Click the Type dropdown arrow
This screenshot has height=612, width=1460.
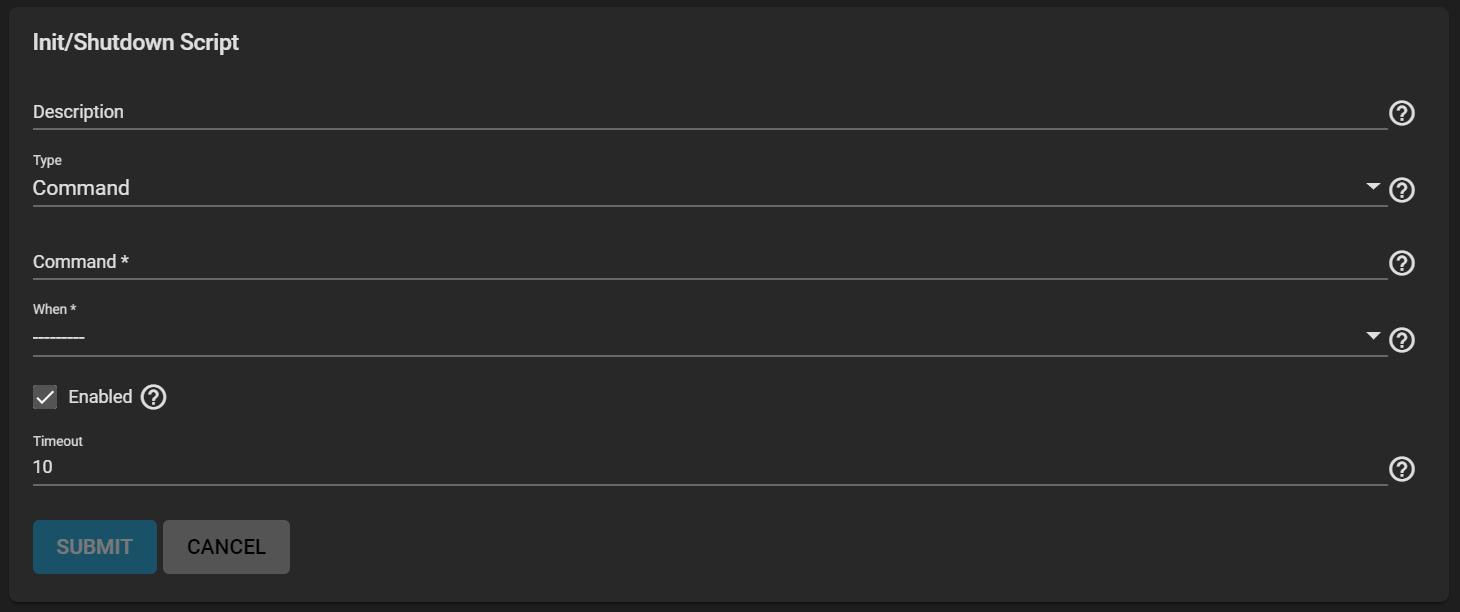click(x=1373, y=187)
